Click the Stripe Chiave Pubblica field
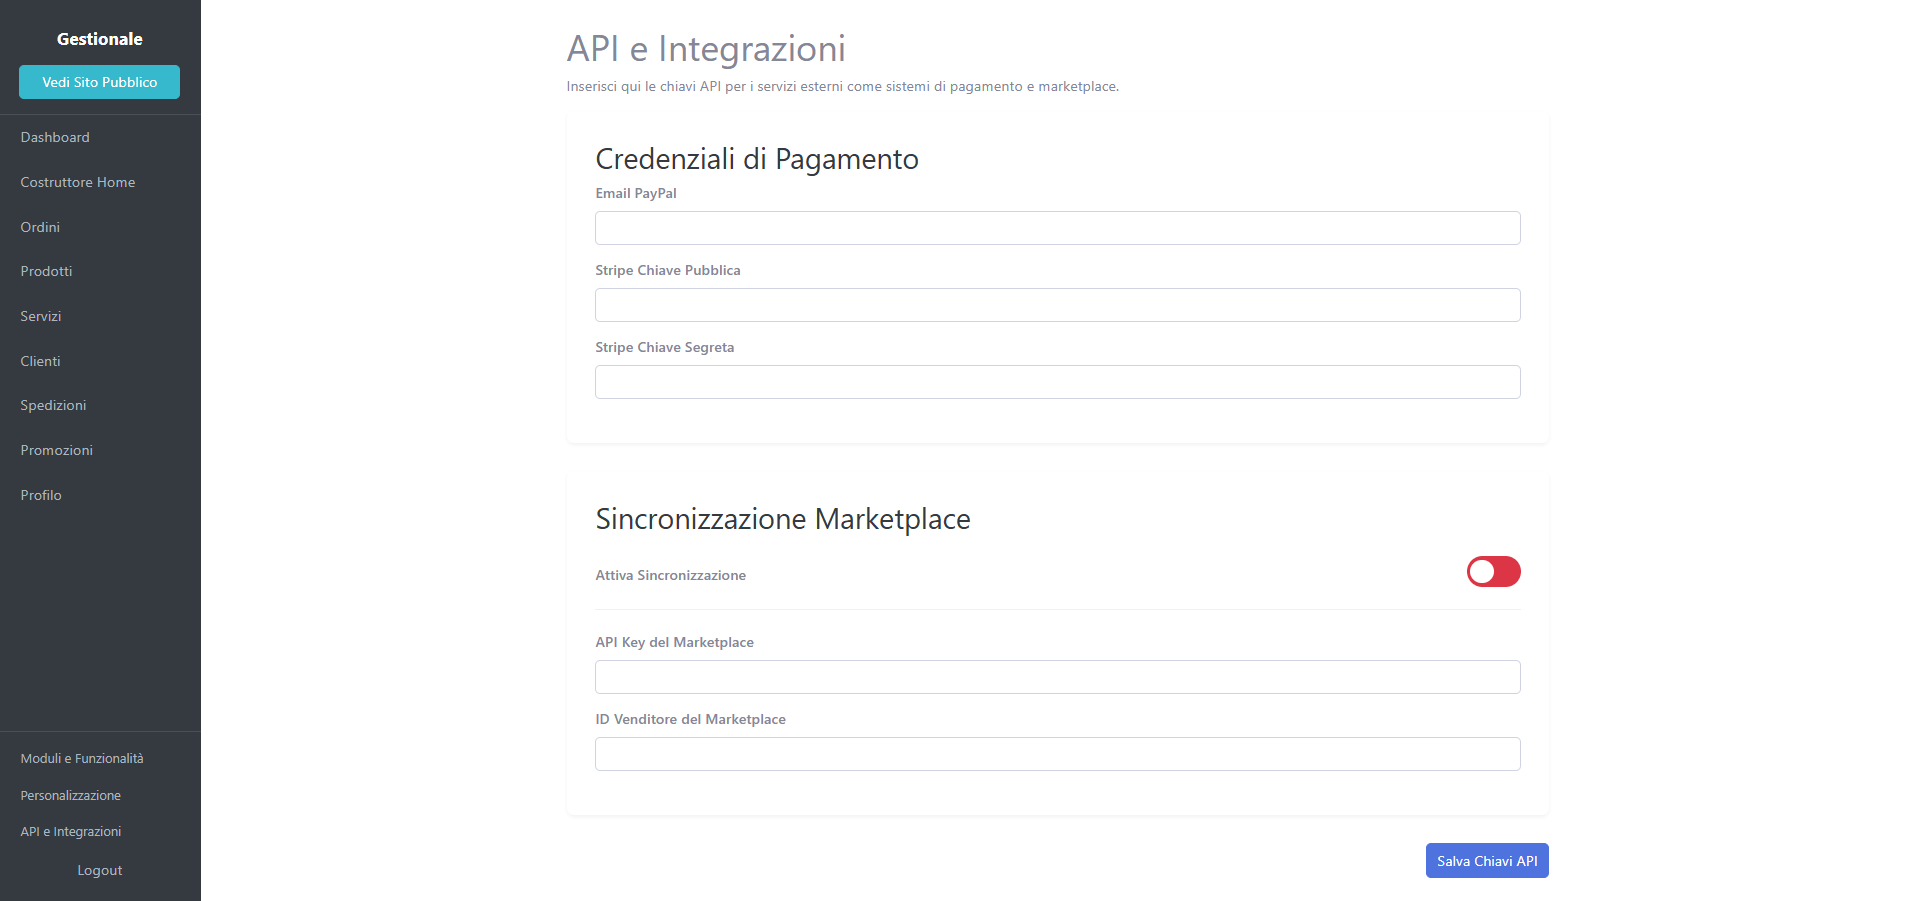Image resolution: width=1915 pixels, height=901 pixels. point(1057,305)
